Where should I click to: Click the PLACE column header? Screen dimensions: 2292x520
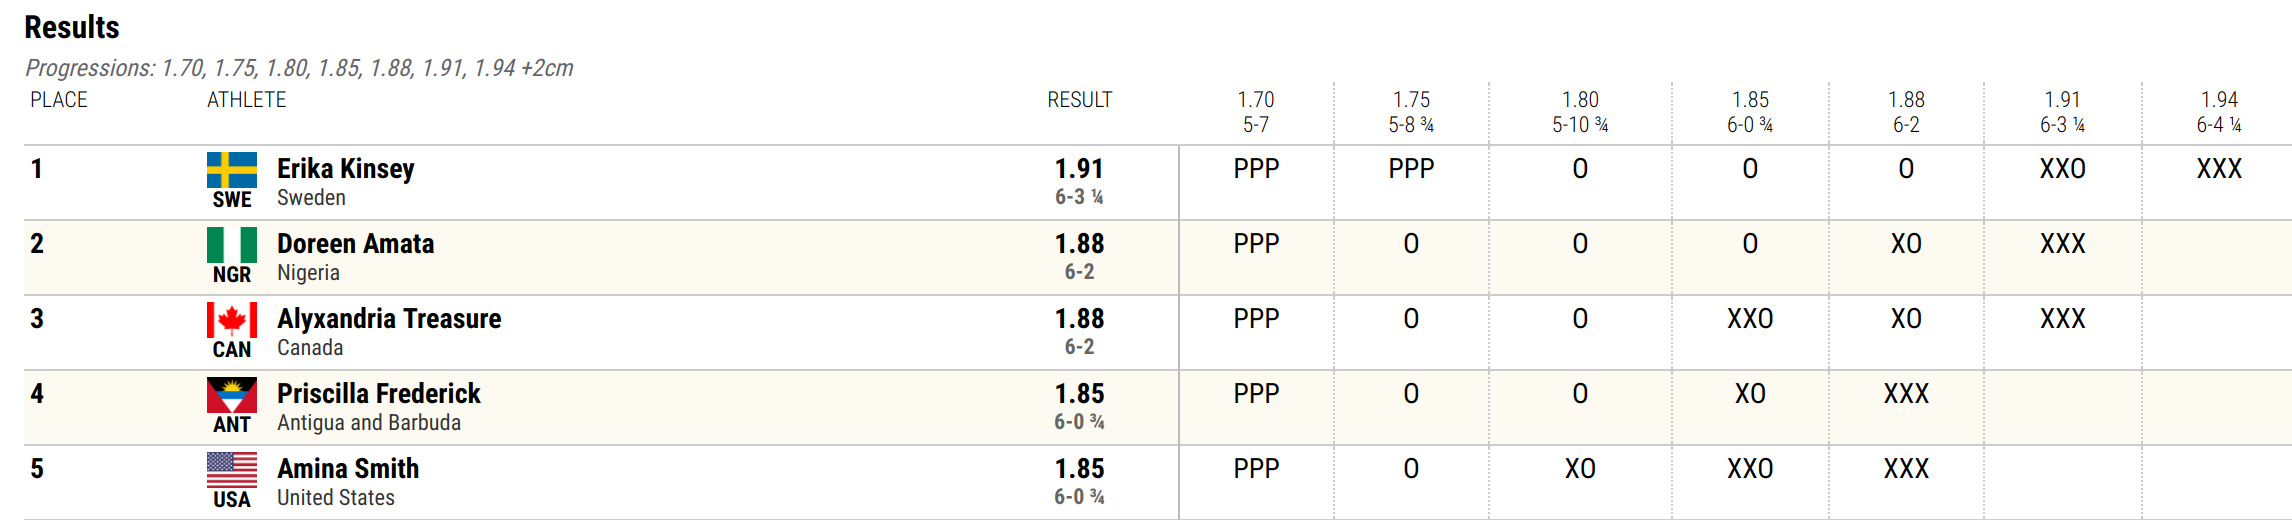click(59, 100)
